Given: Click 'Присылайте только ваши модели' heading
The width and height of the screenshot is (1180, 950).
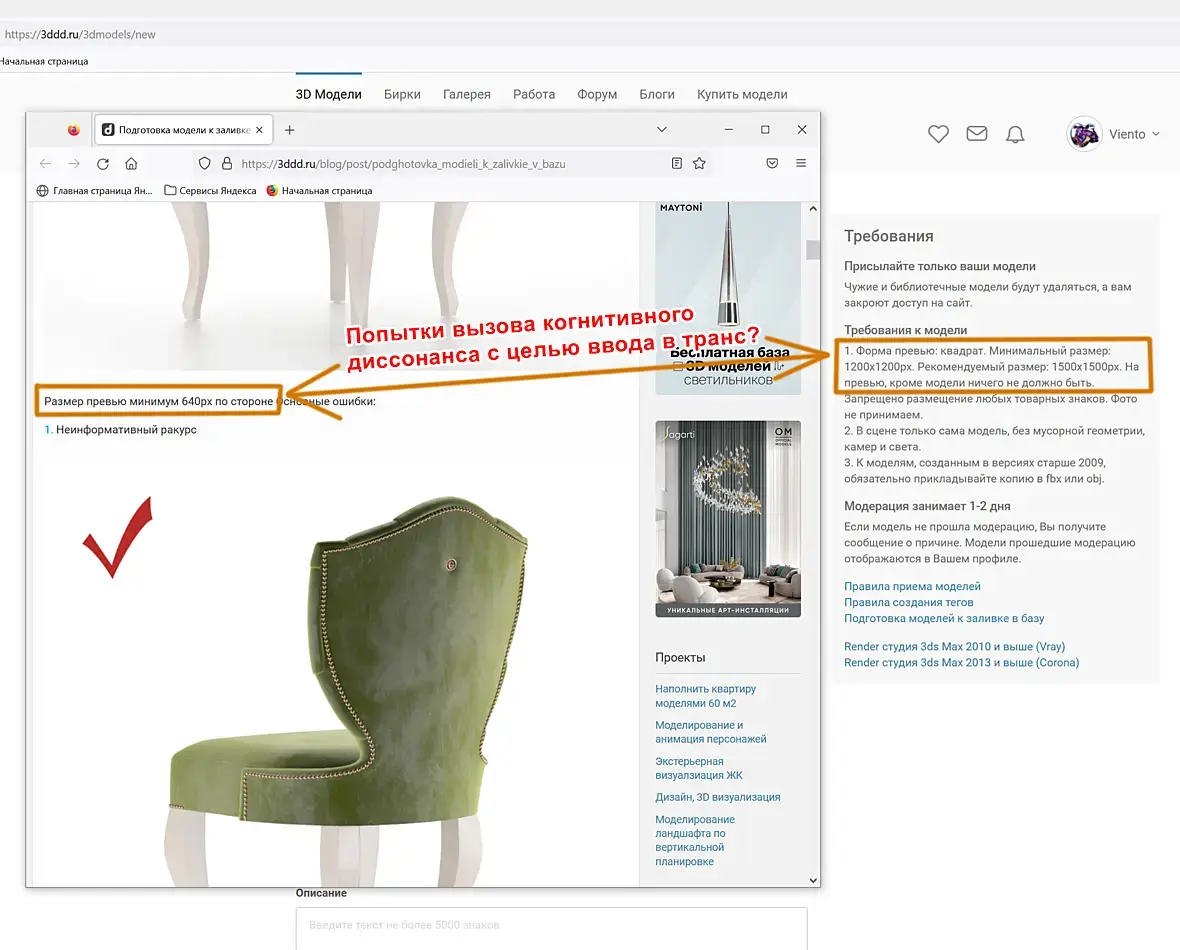Looking at the screenshot, I should 939,266.
